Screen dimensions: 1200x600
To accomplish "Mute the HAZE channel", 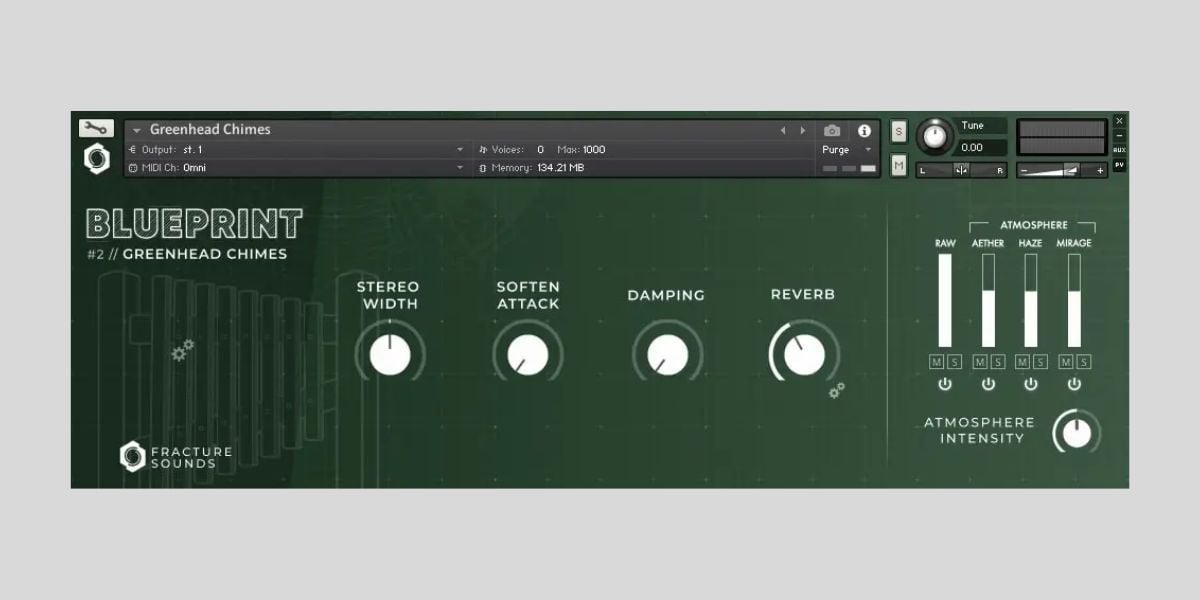I will point(1023,361).
